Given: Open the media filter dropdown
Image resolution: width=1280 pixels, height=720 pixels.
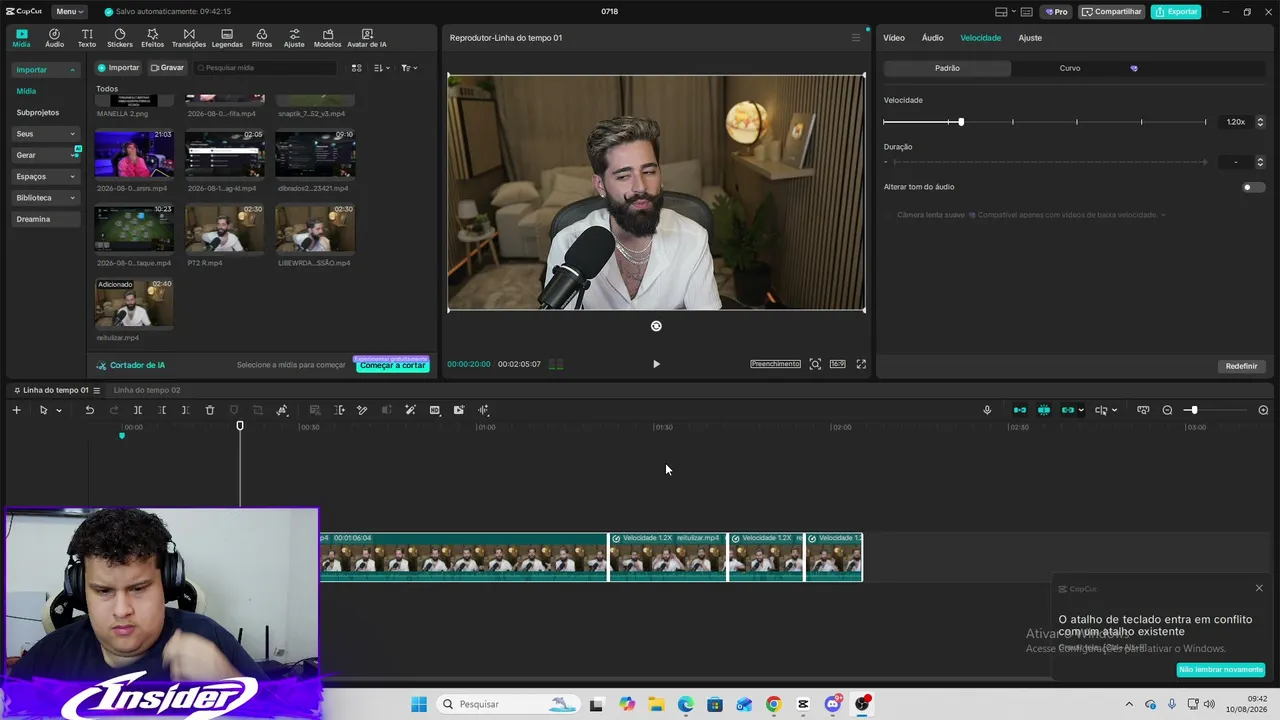Looking at the screenshot, I should [x=409, y=68].
